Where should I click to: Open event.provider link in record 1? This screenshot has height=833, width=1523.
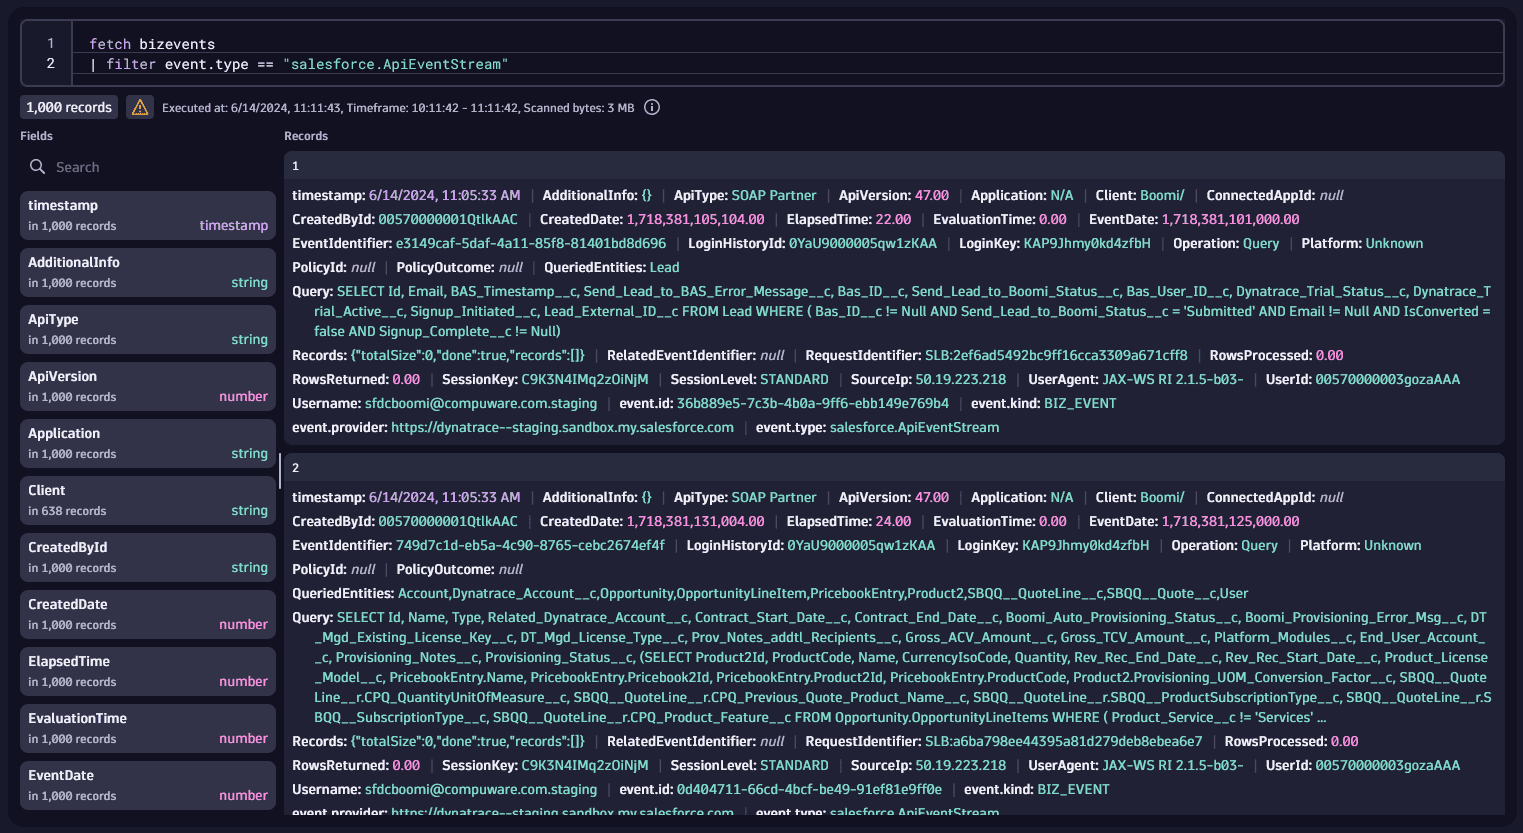point(562,428)
